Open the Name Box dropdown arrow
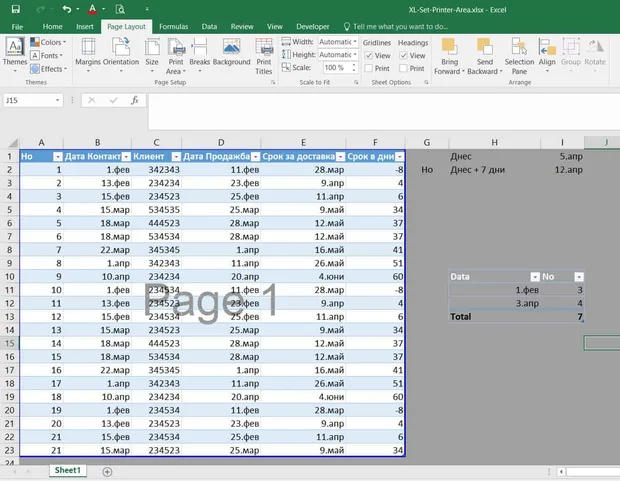Screen dimensions: 620x481 coord(57,100)
